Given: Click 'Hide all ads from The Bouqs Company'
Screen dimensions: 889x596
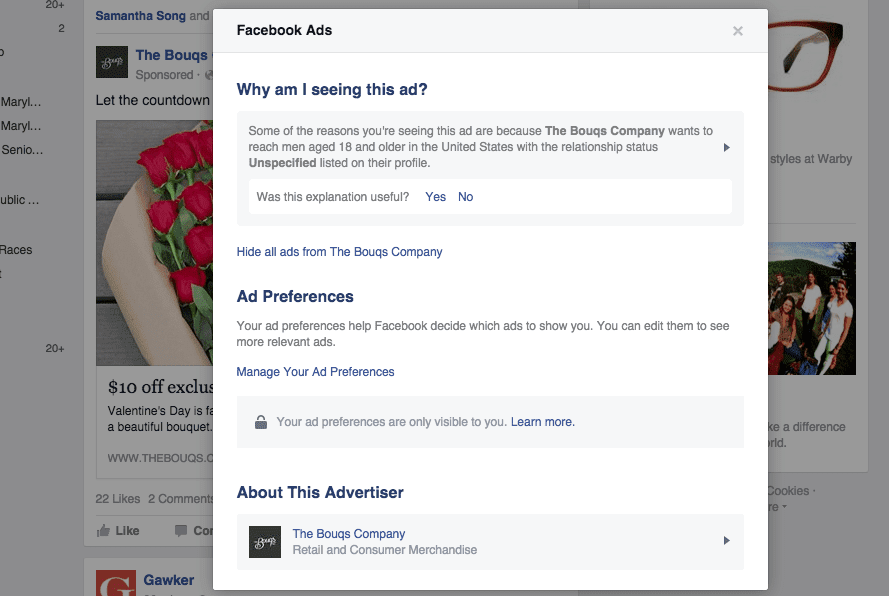Looking at the screenshot, I should [x=339, y=252].
